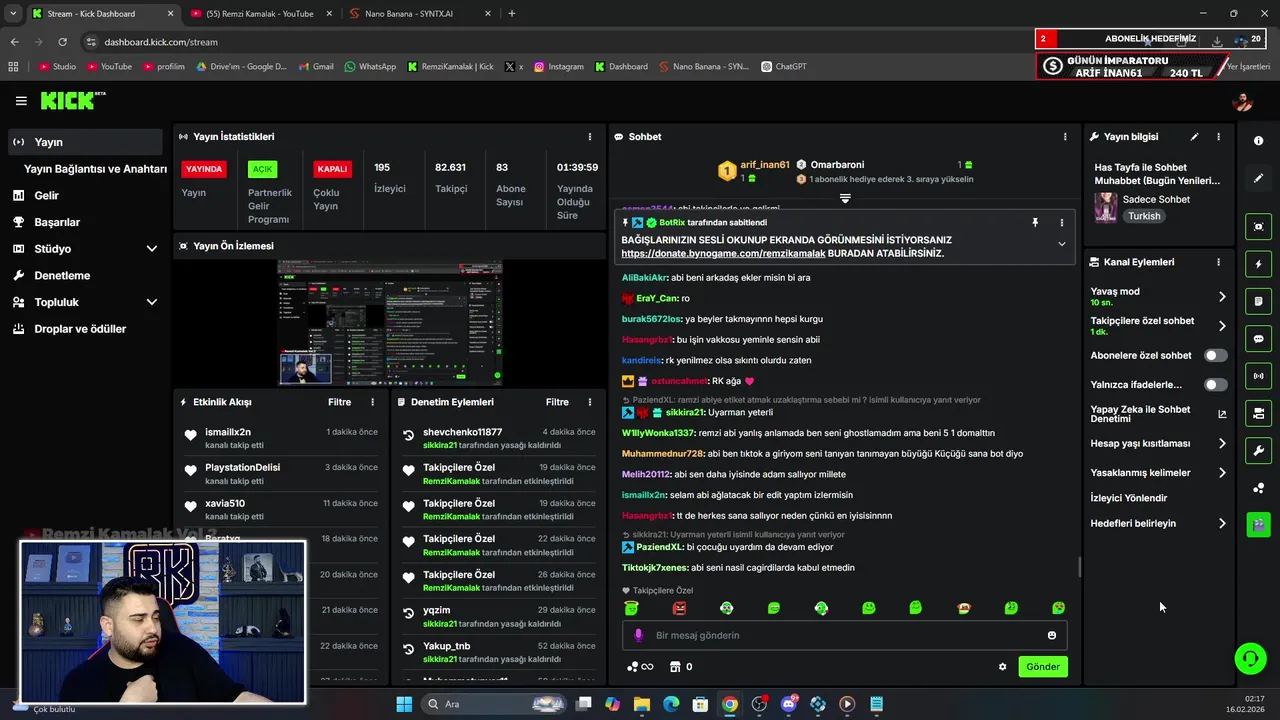Edit stream info with Yayın bilgisi pencil

coord(1194,137)
